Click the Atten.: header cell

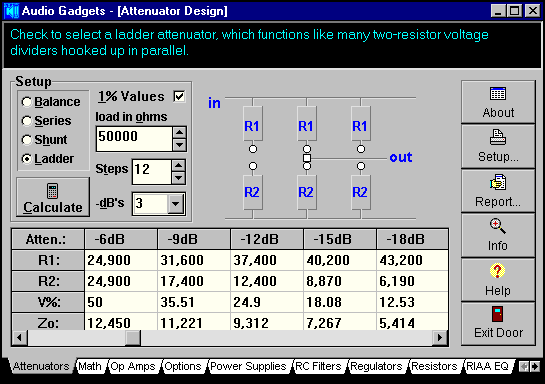[48, 239]
